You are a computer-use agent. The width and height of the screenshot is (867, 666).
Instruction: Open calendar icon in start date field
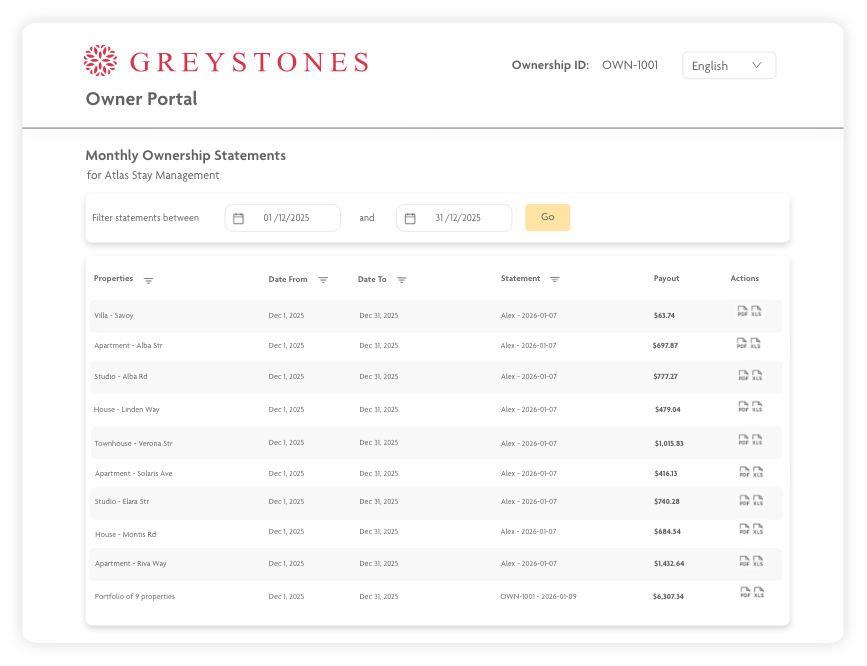(x=238, y=218)
